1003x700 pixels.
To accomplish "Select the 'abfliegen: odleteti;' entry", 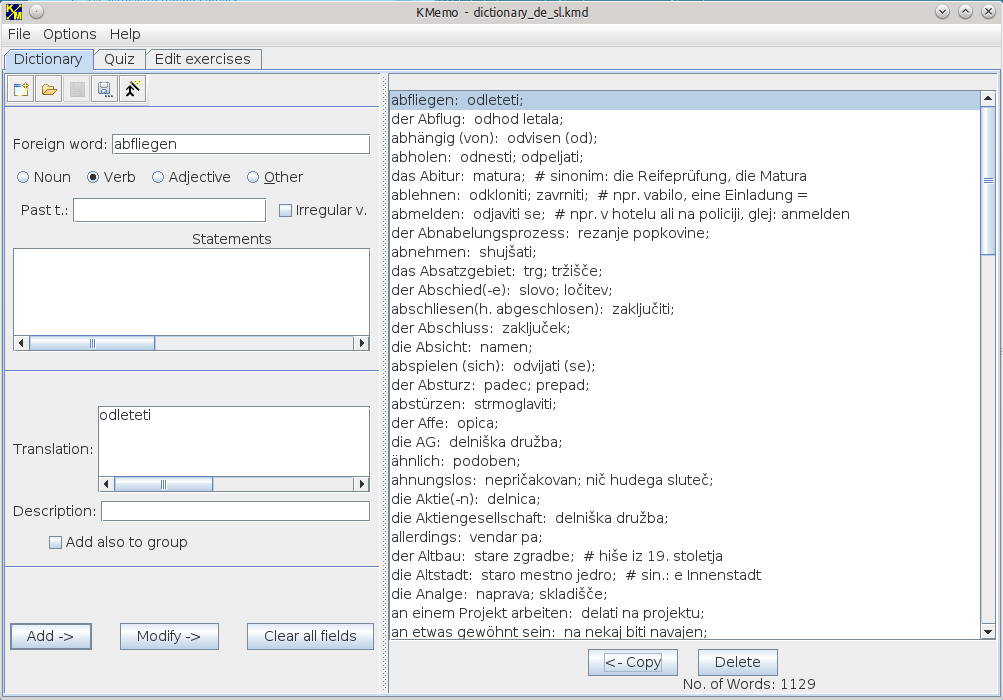I will pos(684,100).
